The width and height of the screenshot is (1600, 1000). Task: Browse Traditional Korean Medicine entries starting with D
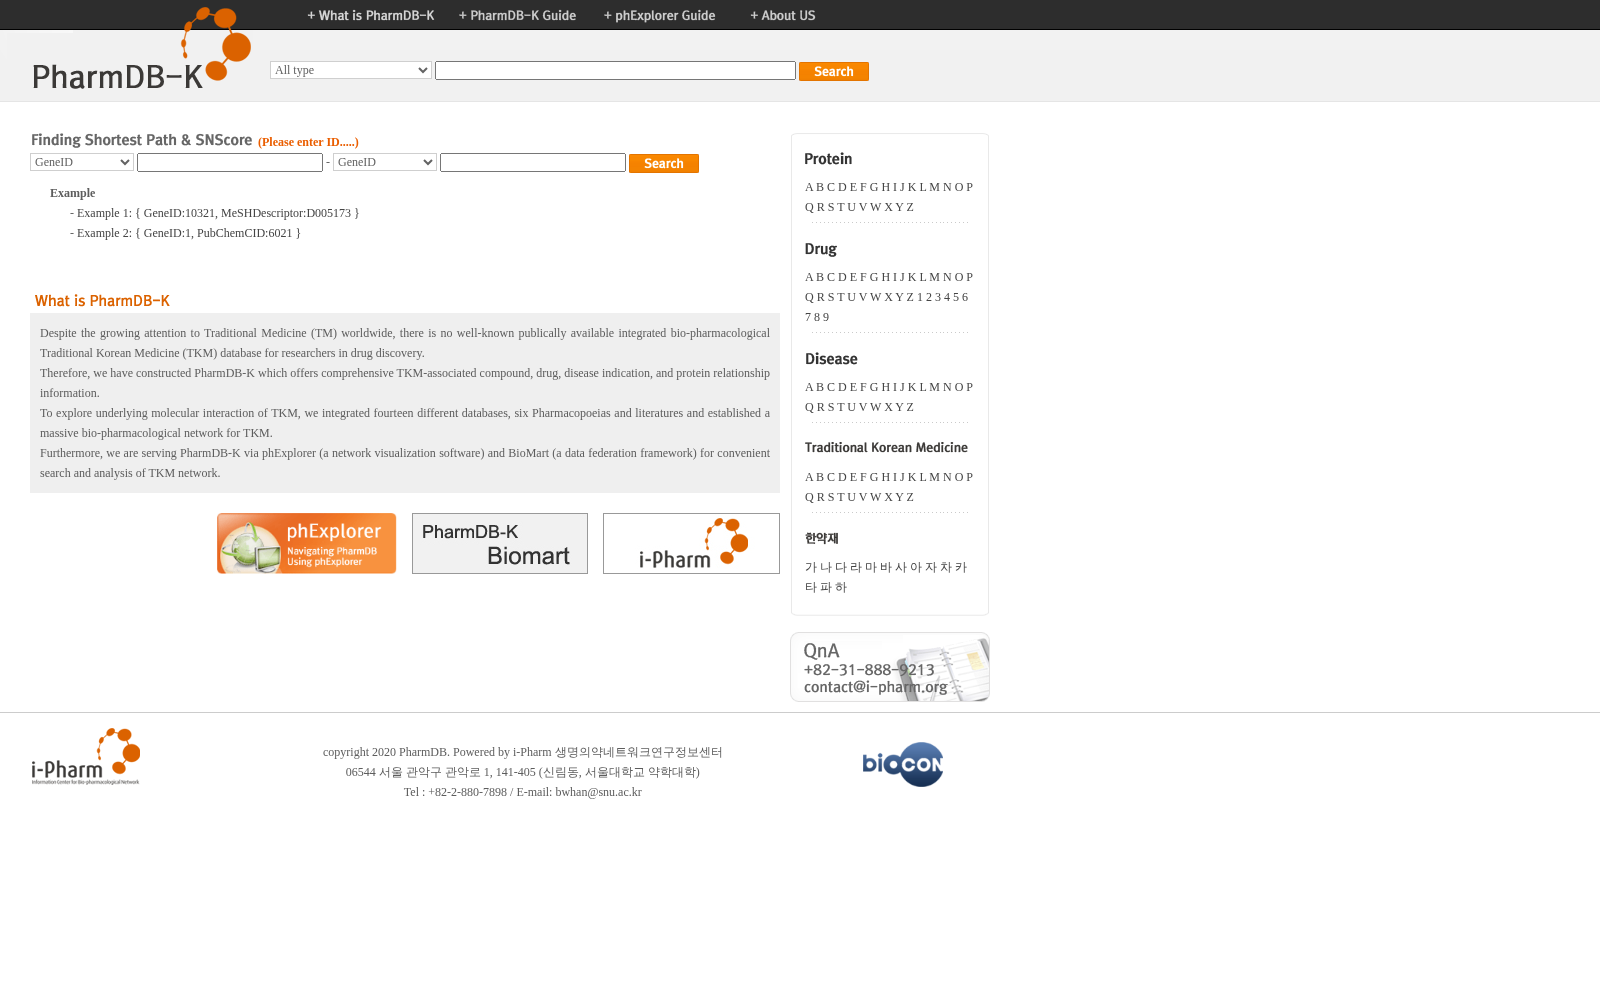[x=842, y=477]
